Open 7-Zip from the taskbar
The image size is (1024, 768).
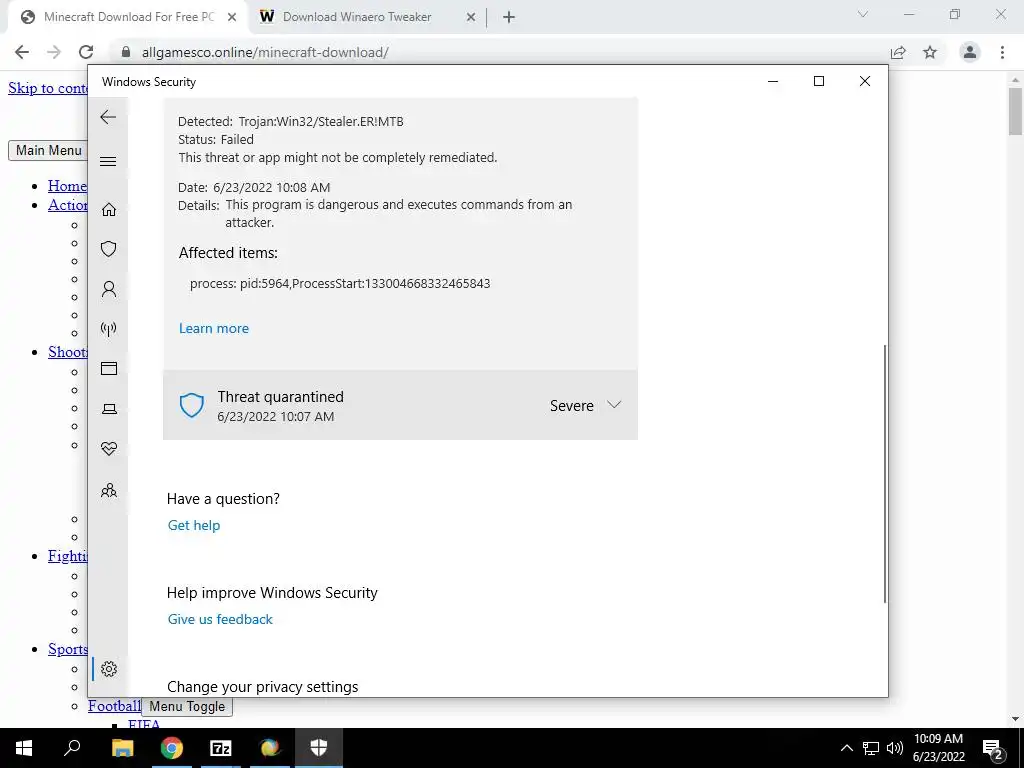(221, 748)
